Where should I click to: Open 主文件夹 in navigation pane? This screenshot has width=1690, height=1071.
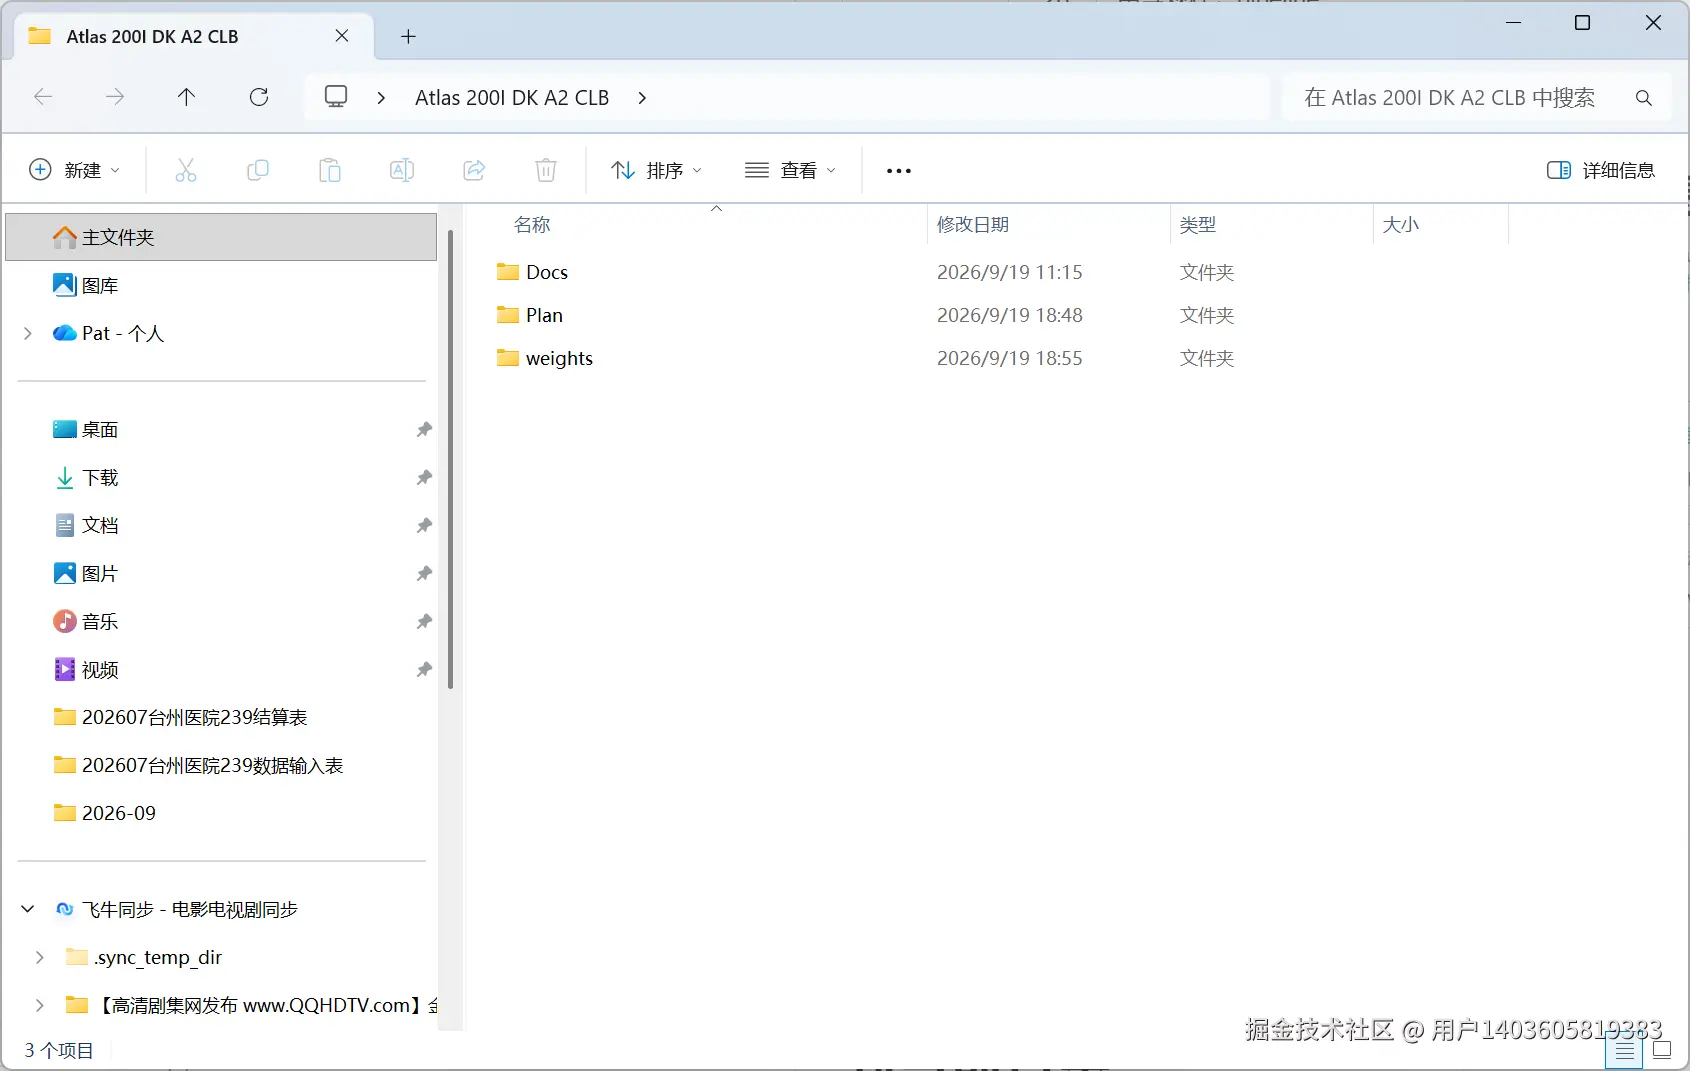(221, 237)
